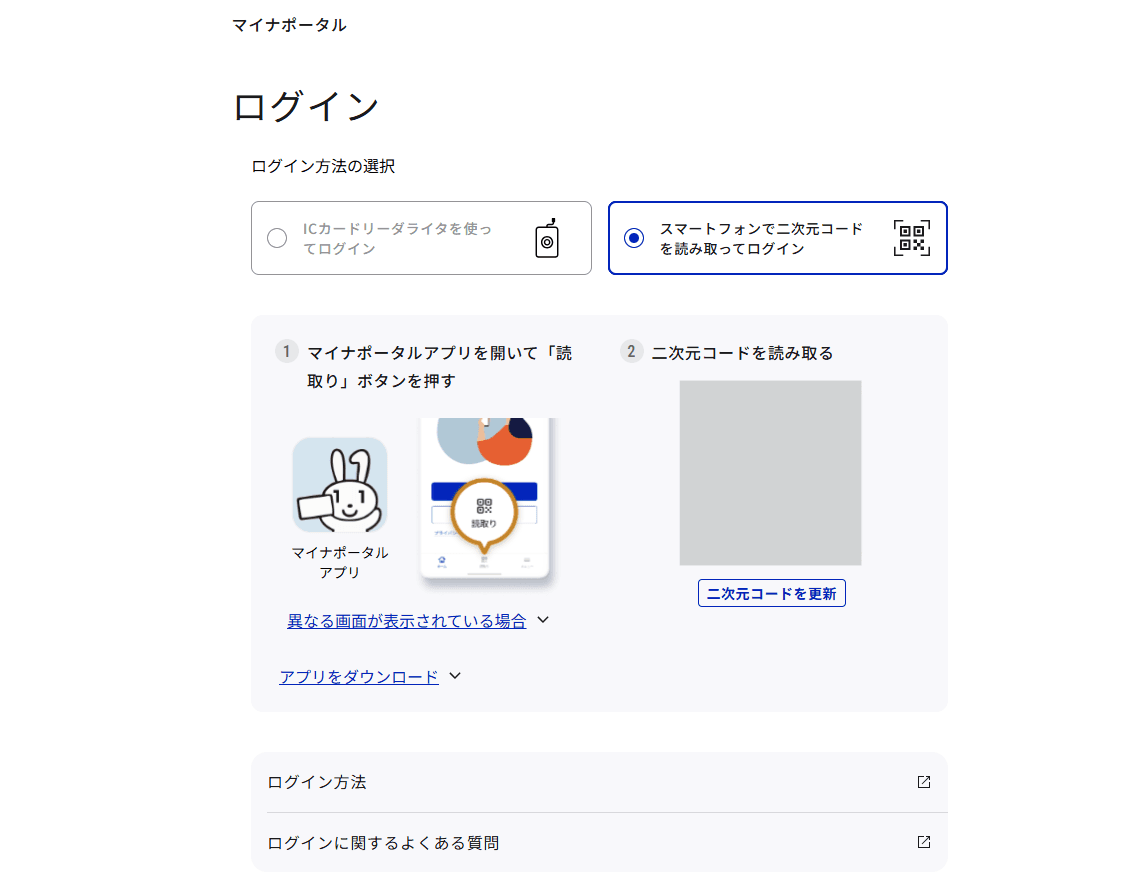This screenshot has height=885, width=1138.
Task: Select the smartphone 二次元コード radio button
Action: tap(634, 238)
